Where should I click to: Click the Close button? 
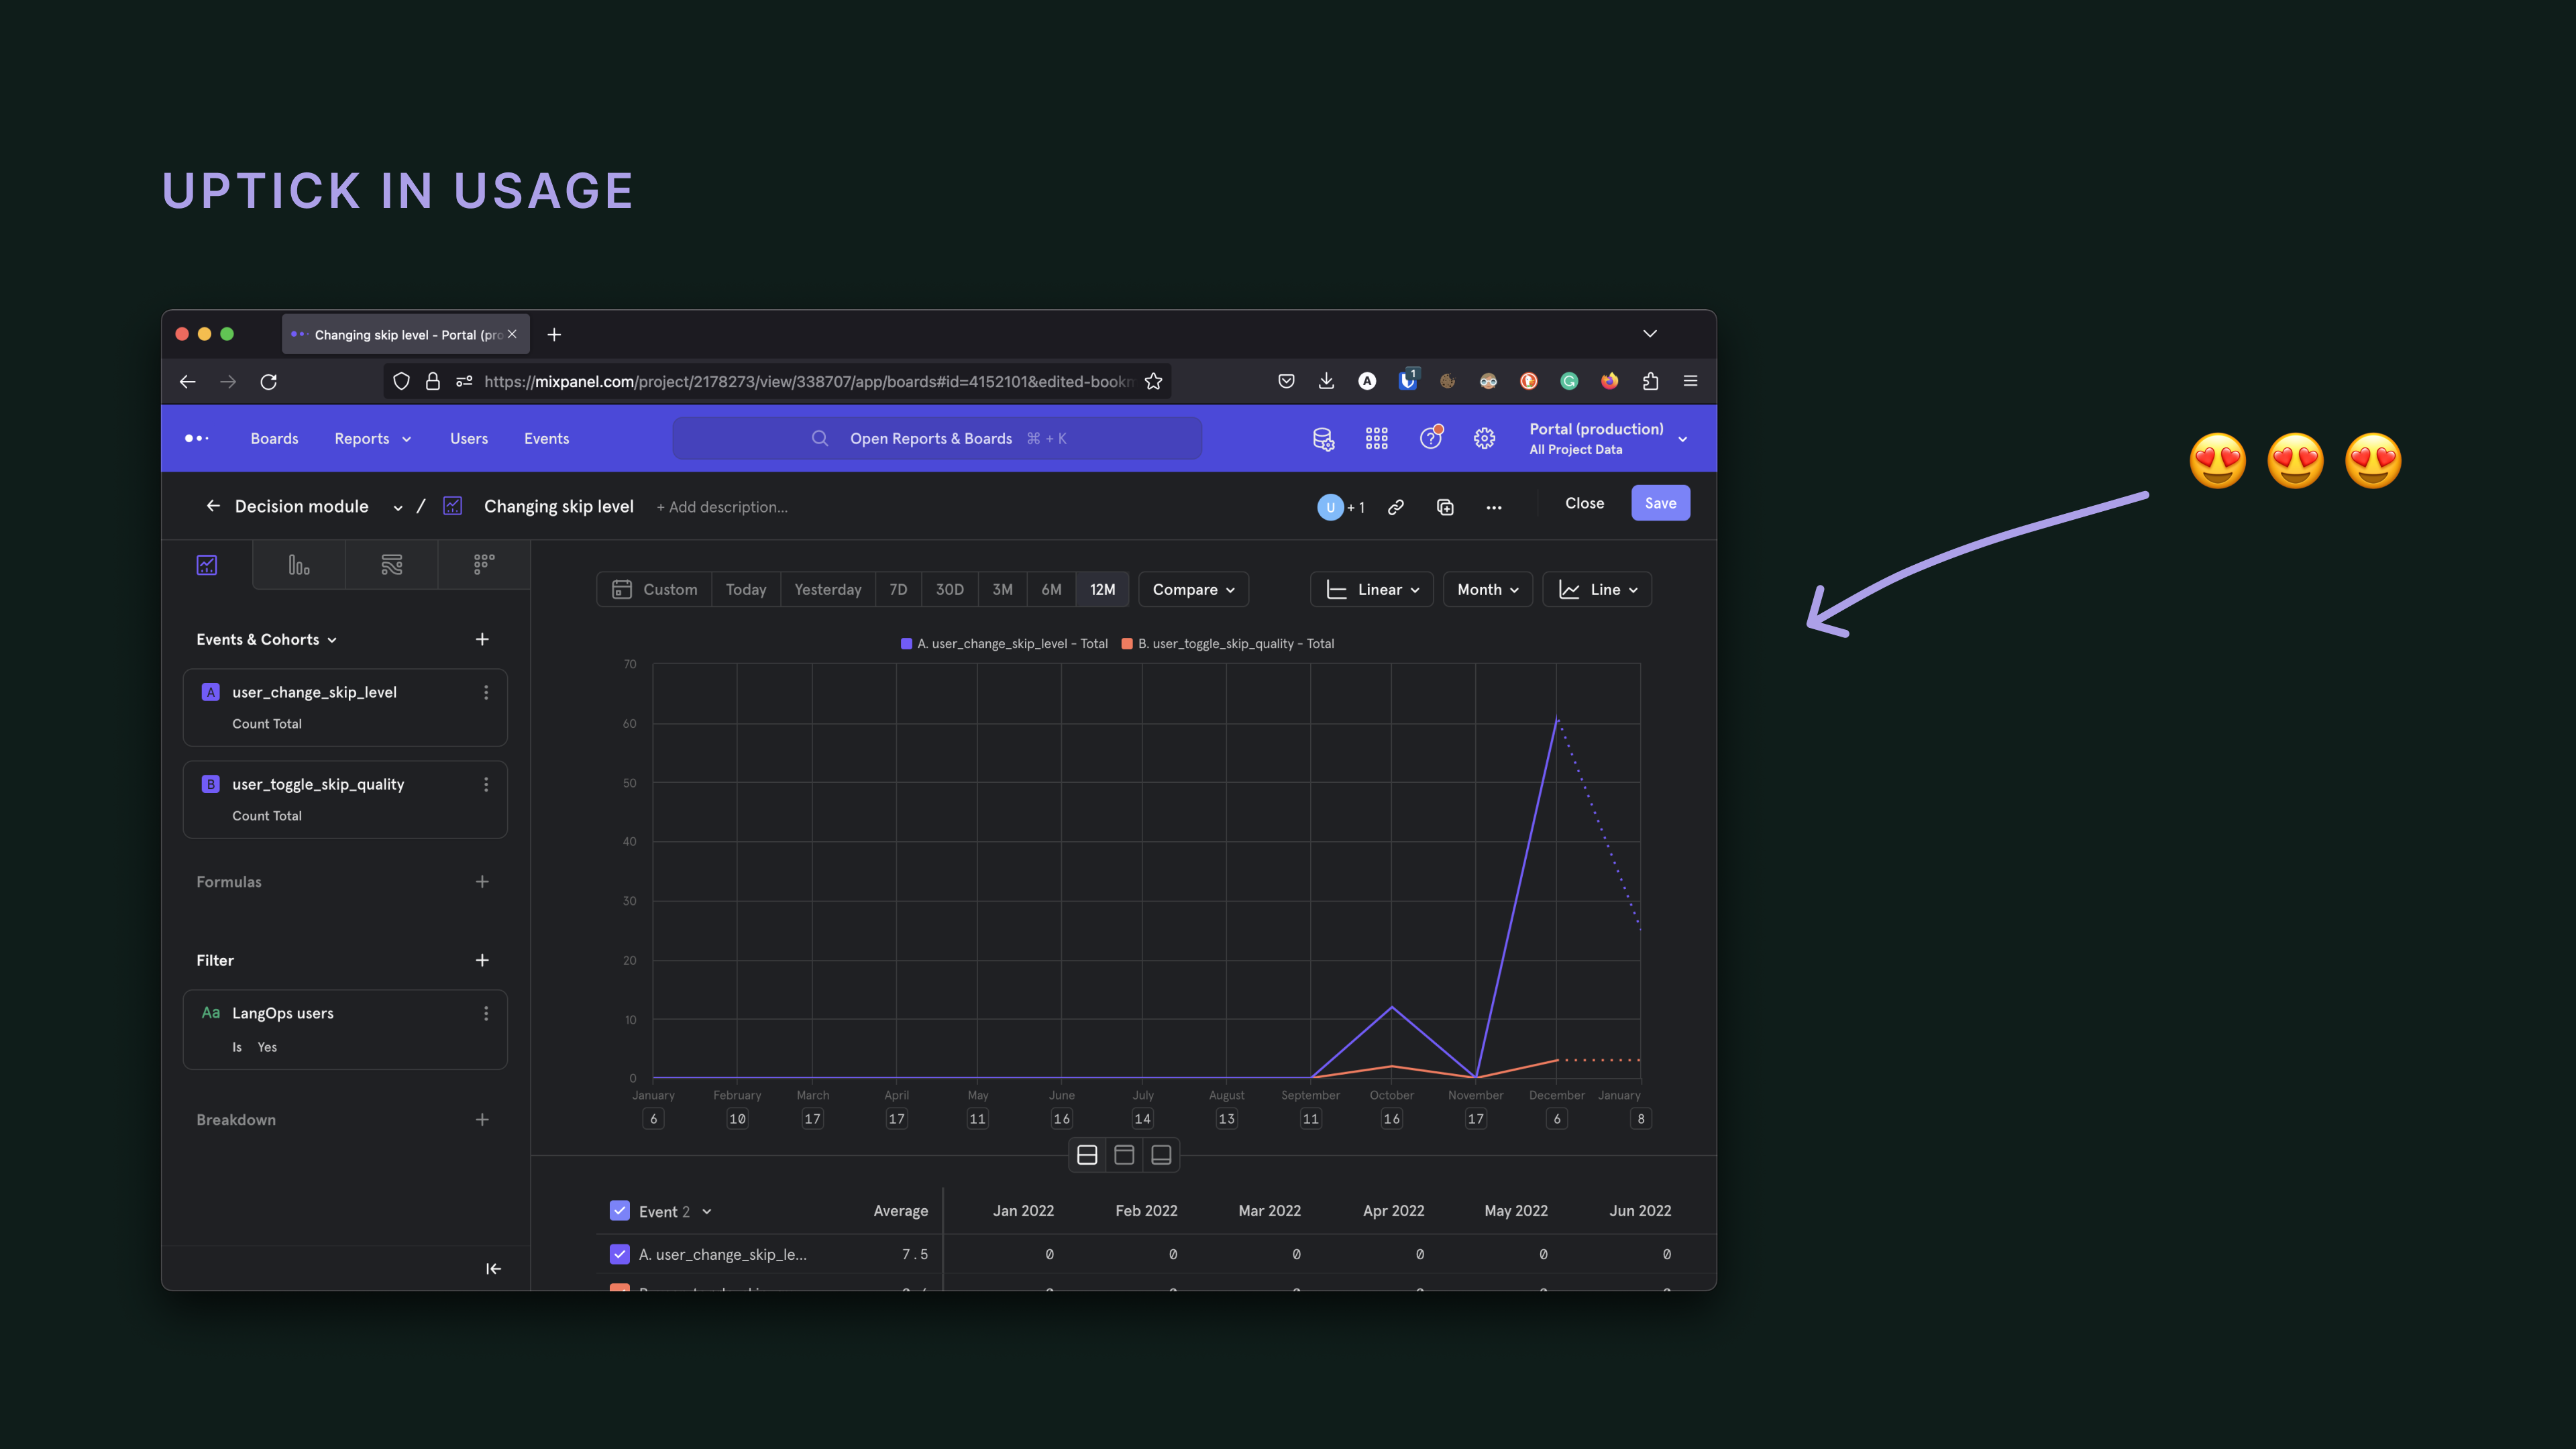click(1584, 503)
